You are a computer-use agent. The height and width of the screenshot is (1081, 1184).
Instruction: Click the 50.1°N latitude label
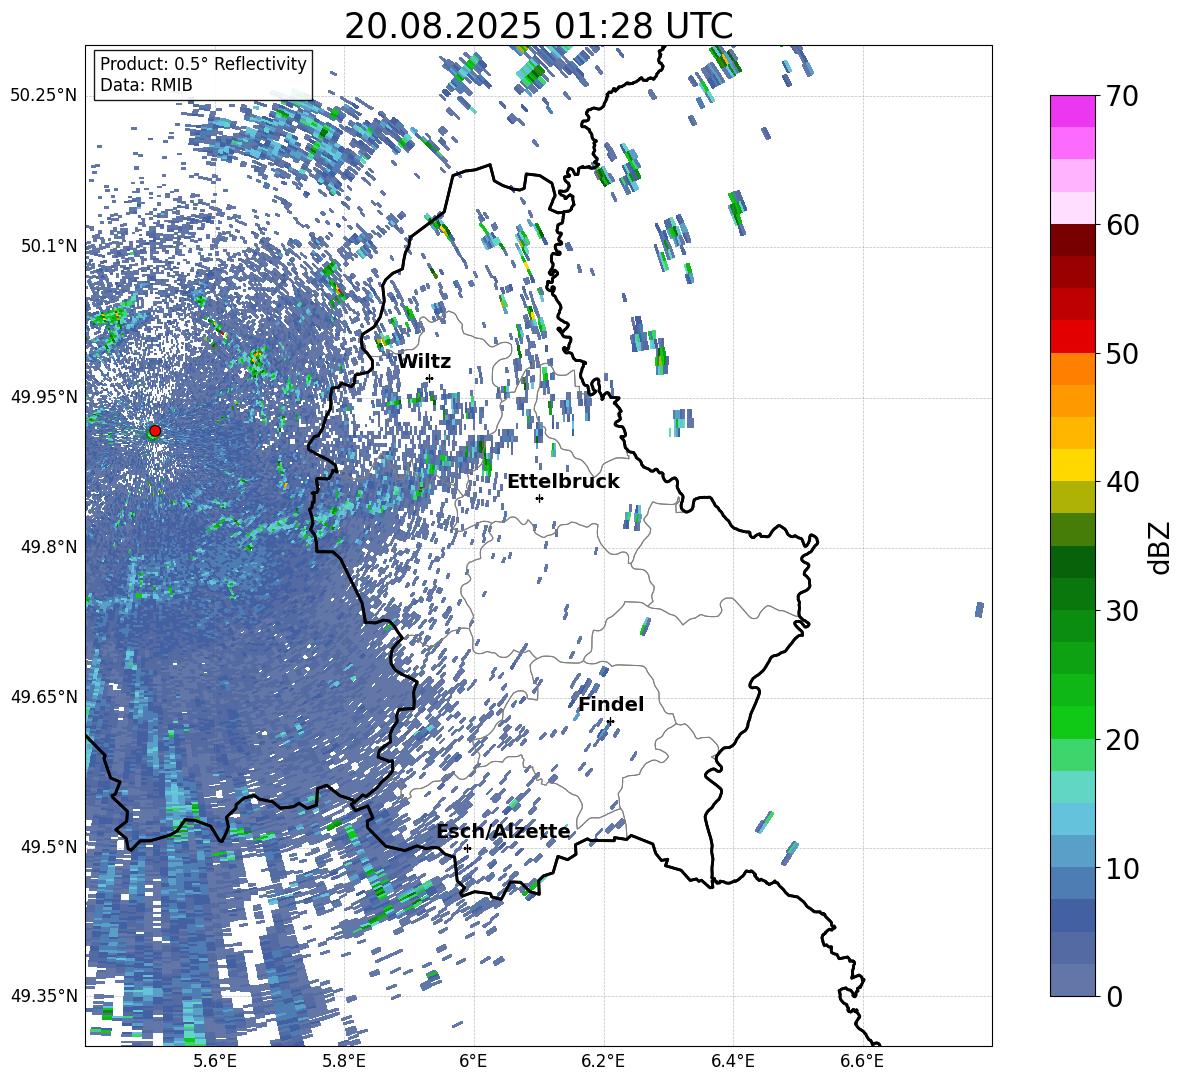click(x=48, y=246)
